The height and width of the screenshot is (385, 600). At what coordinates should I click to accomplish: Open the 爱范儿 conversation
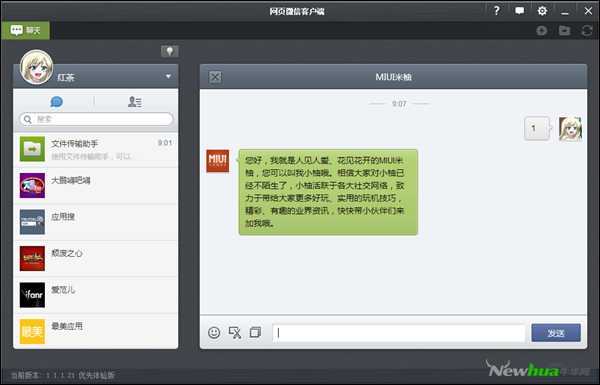[x=96, y=295]
